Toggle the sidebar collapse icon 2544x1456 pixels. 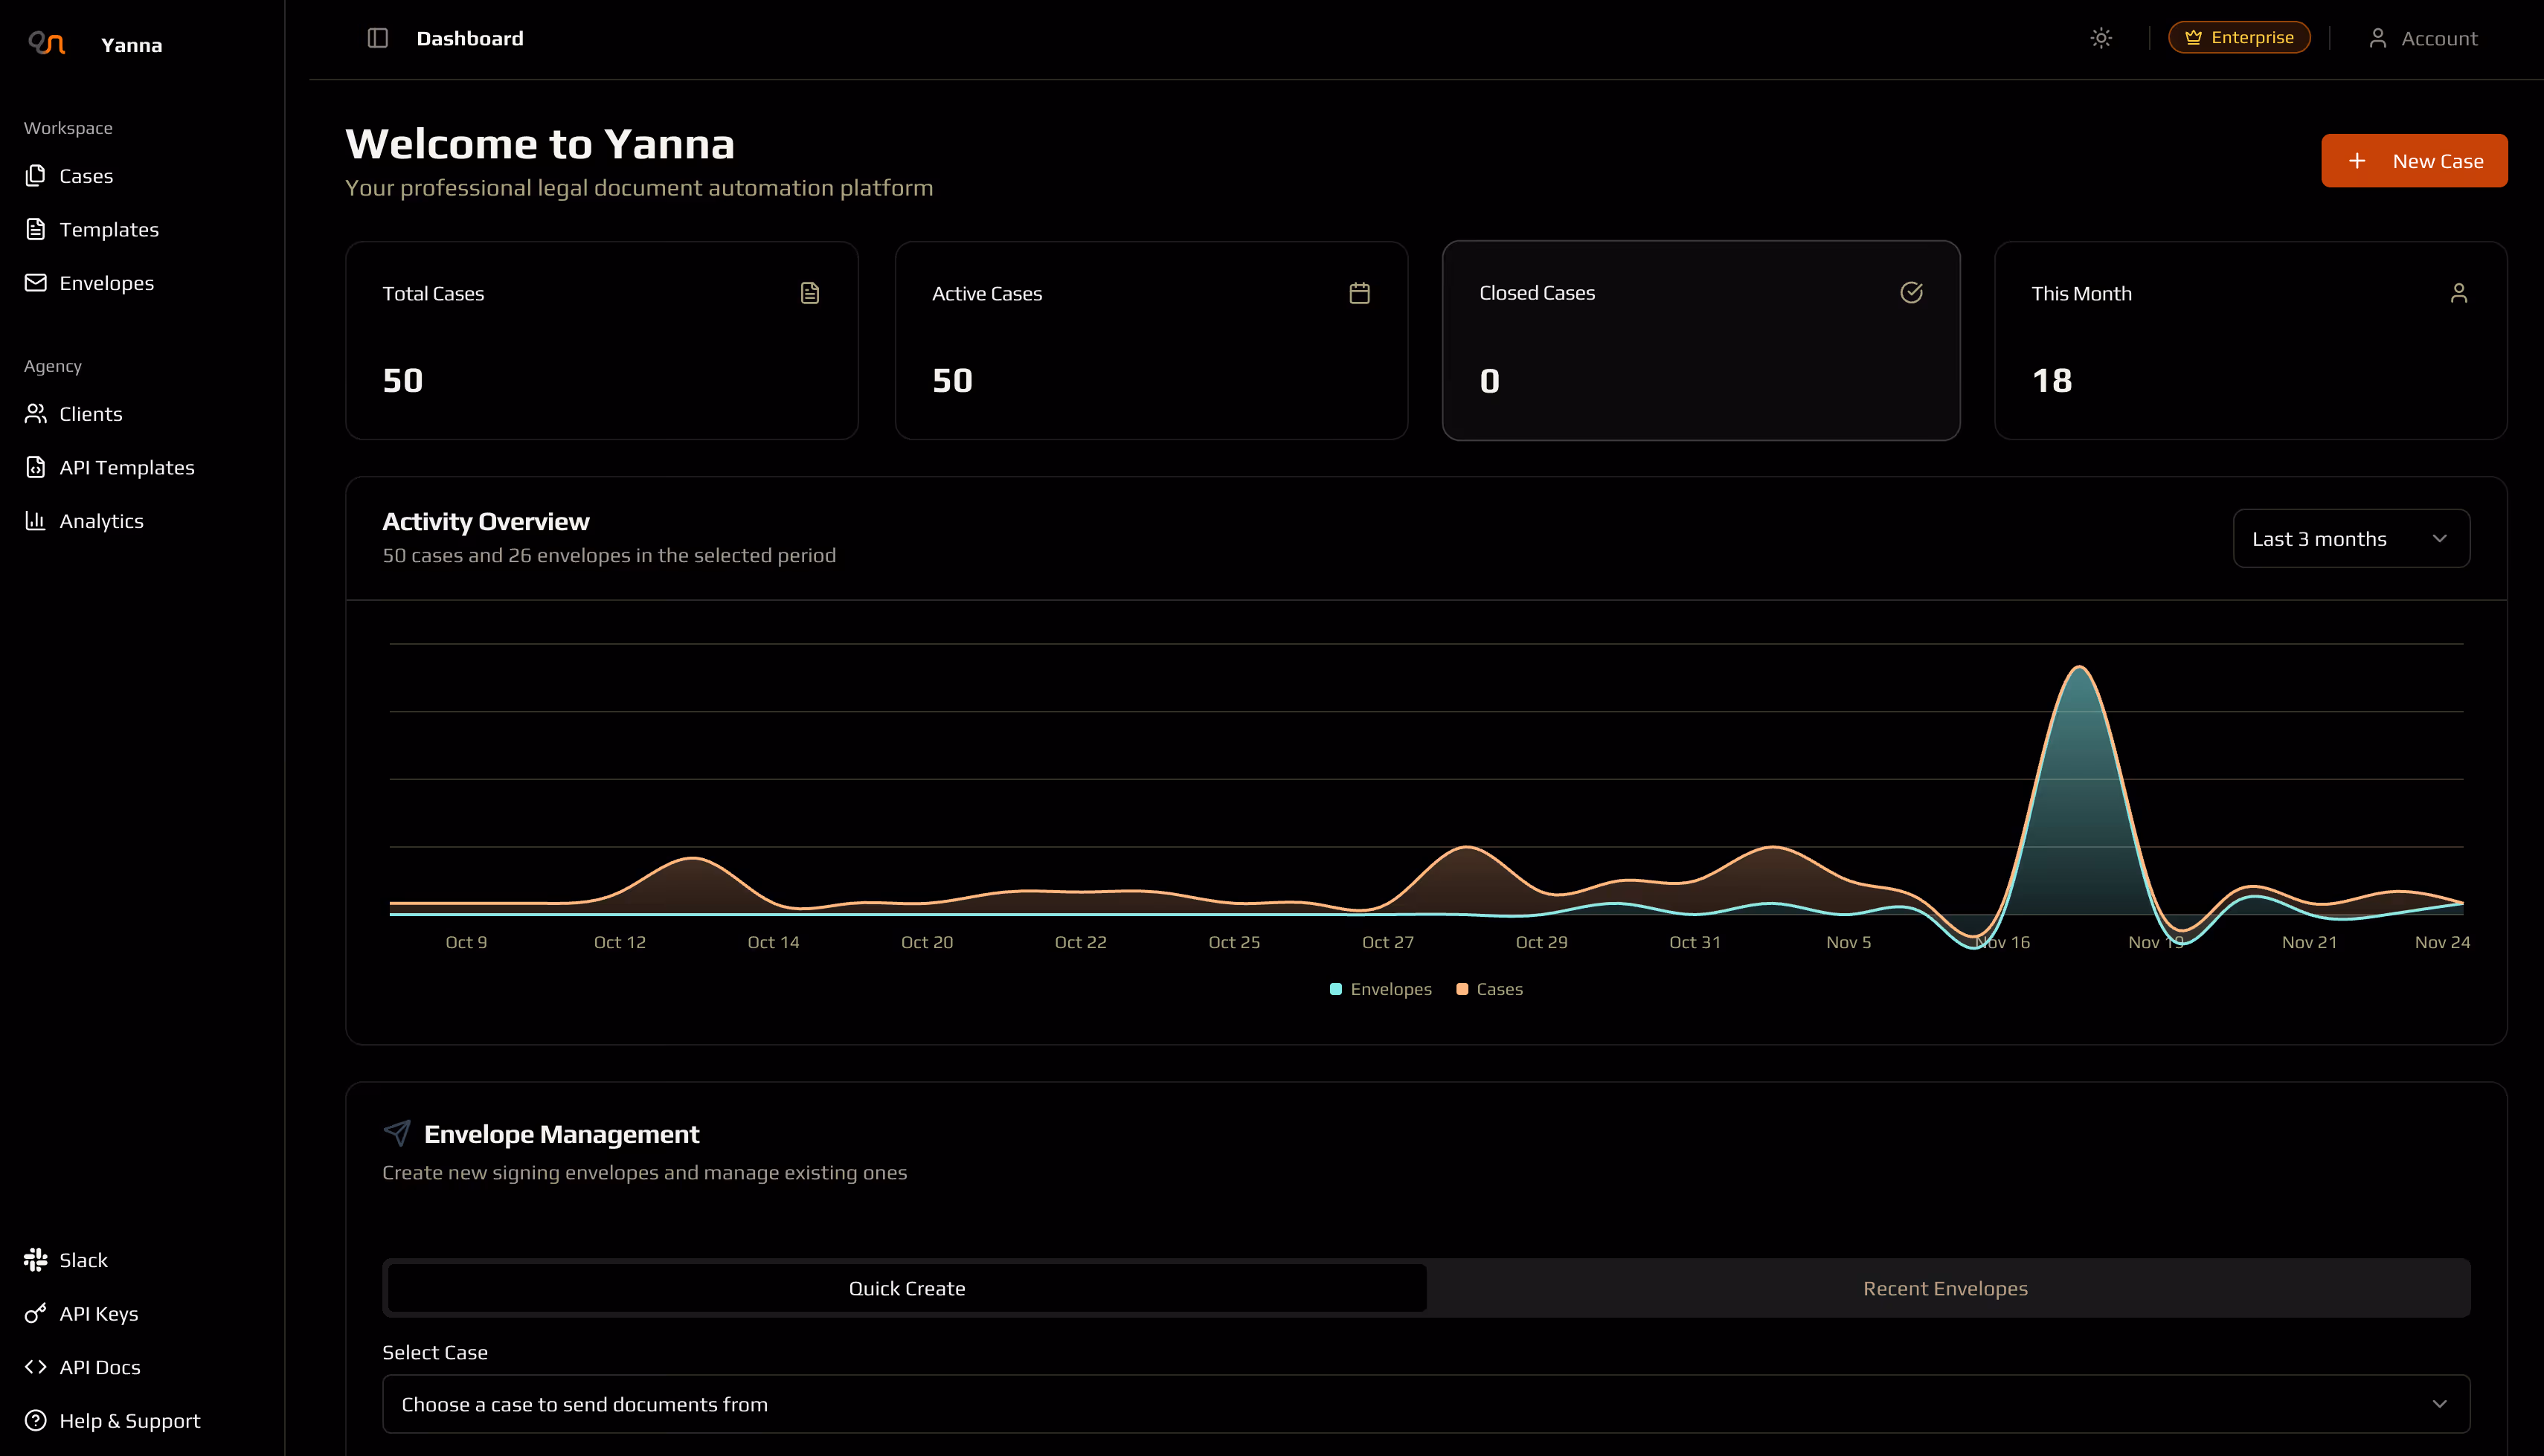(377, 38)
